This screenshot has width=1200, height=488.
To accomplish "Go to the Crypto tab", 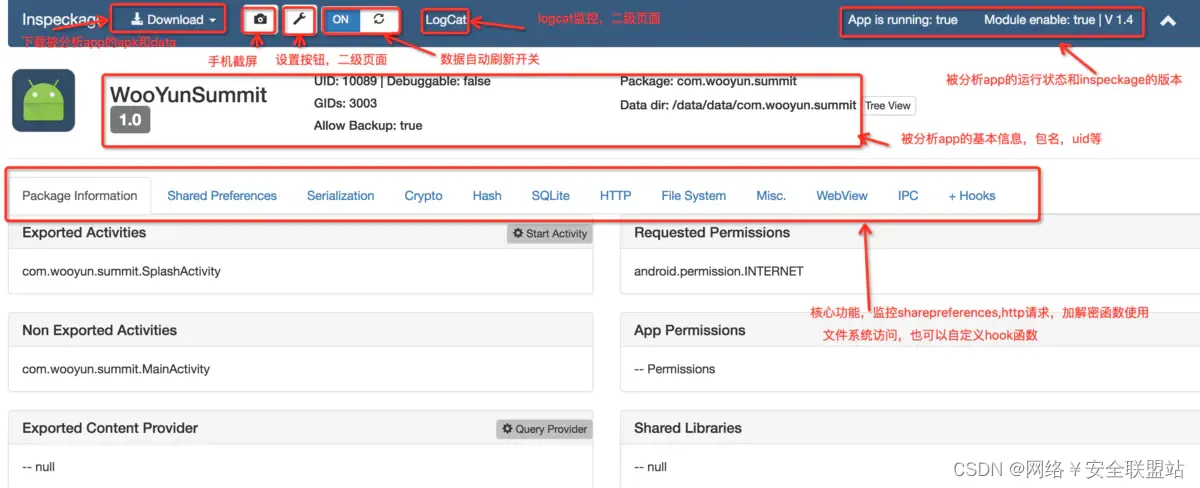I will pos(424,196).
